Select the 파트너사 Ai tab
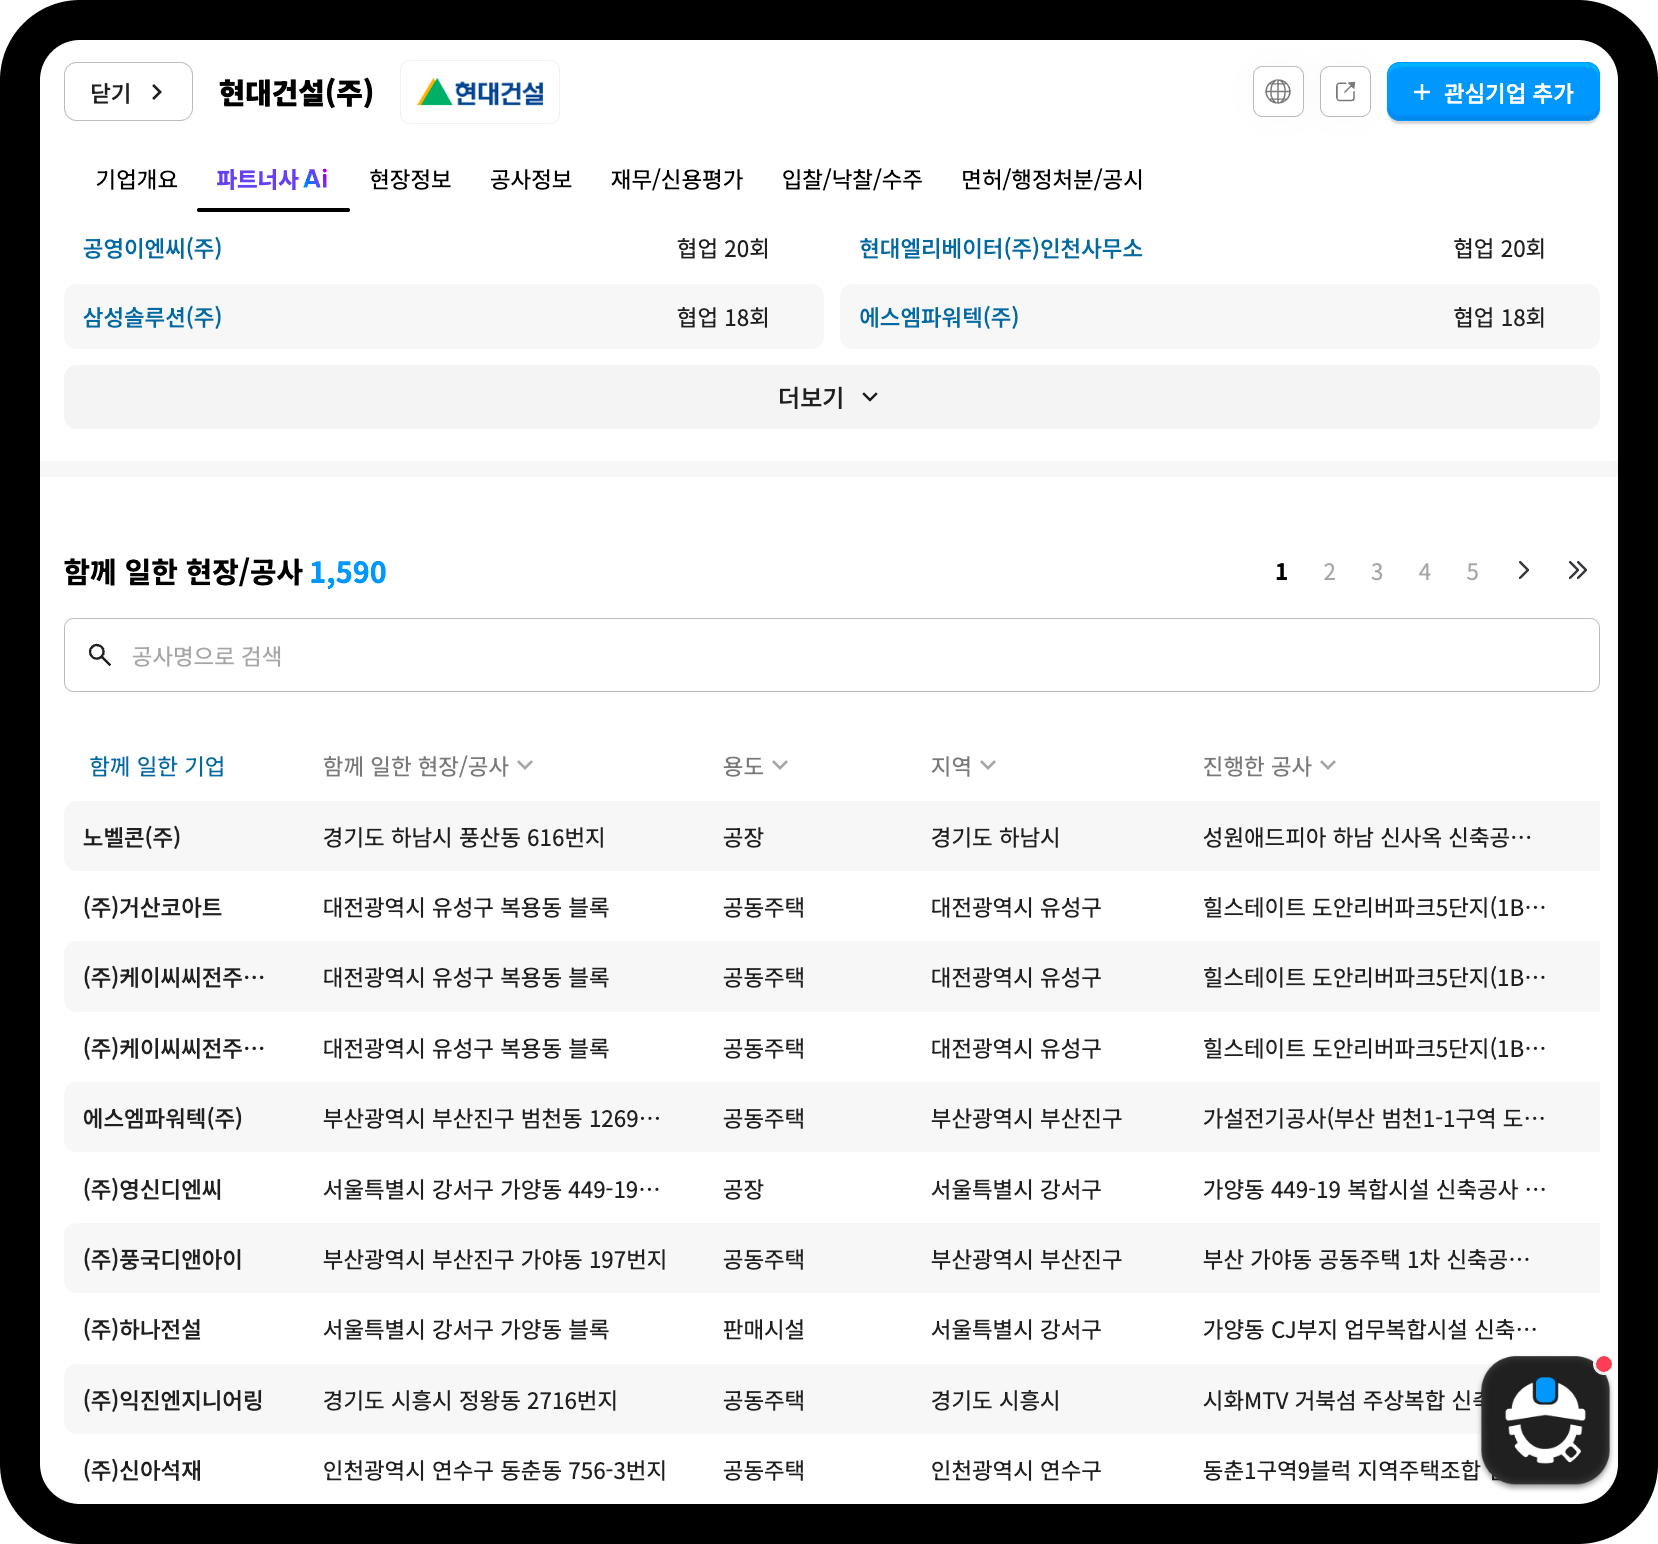The image size is (1658, 1544). [272, 179]
